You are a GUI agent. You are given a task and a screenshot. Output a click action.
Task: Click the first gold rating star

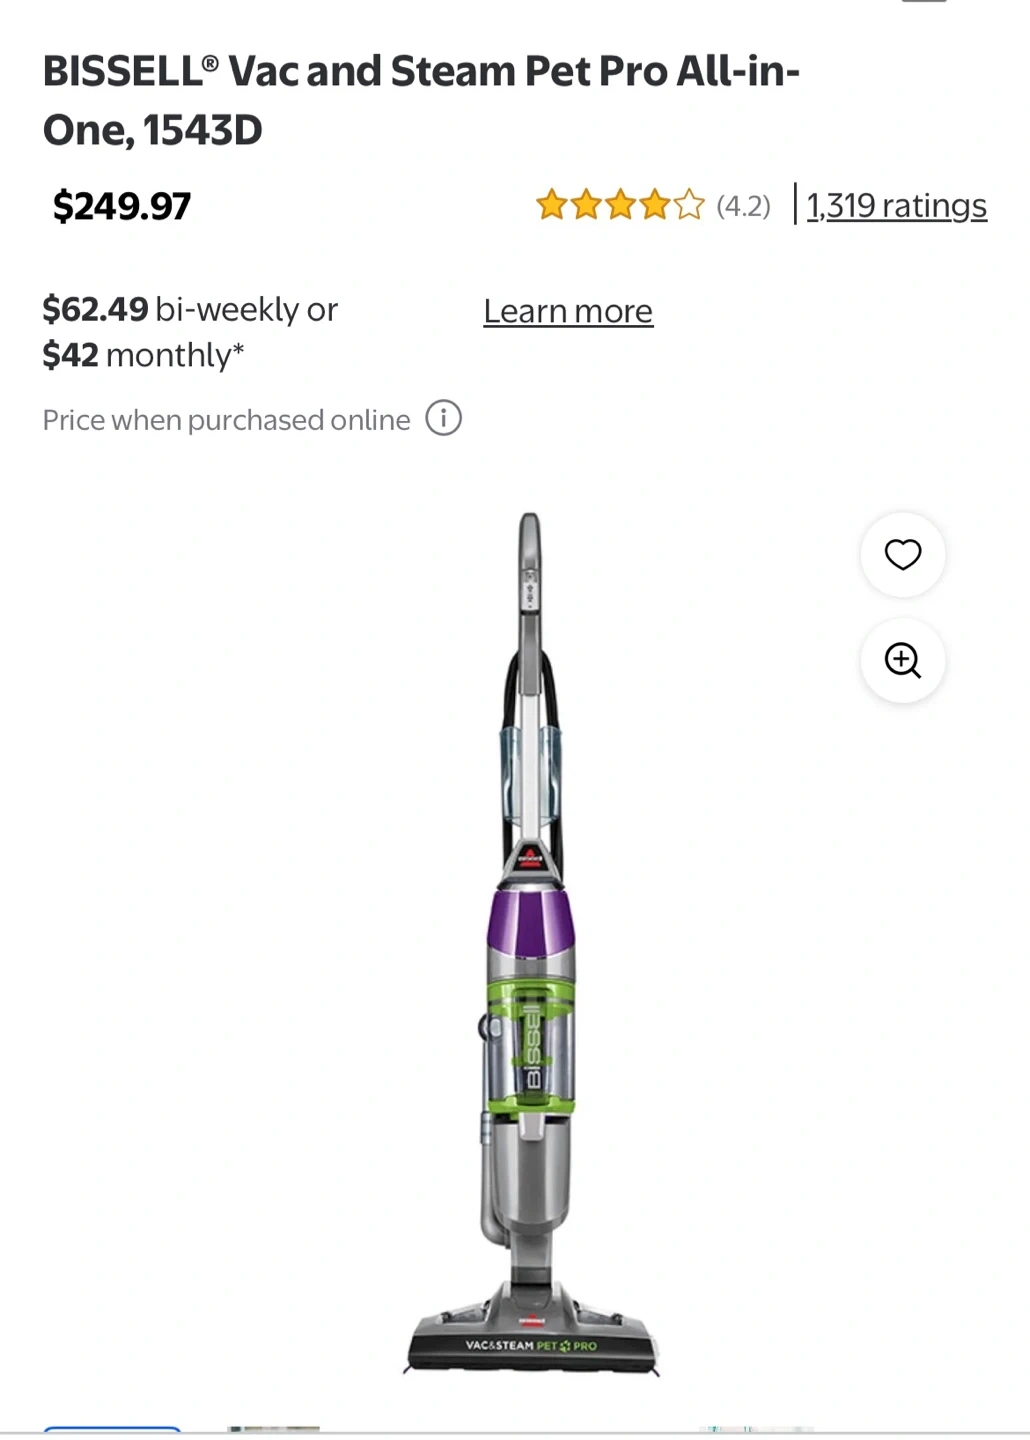(551, 206)
